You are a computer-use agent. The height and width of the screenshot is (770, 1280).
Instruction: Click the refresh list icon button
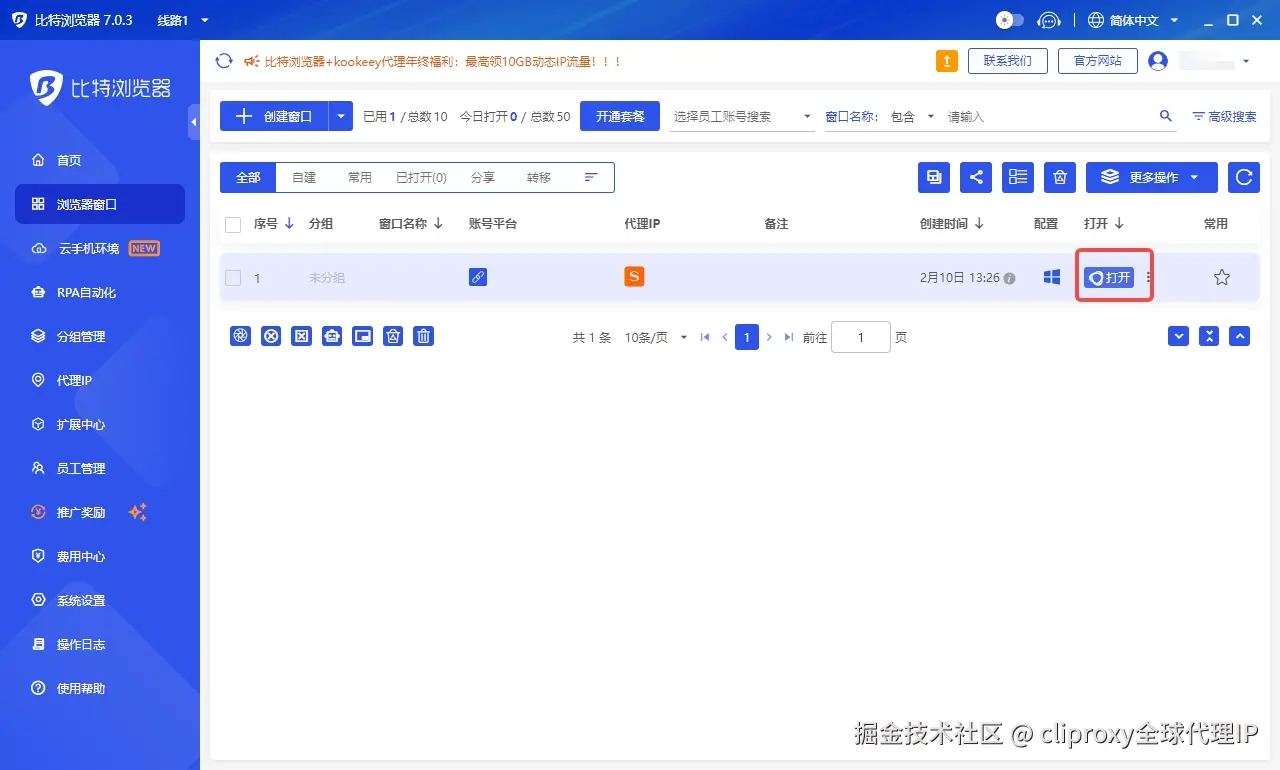click(1244, 177)
